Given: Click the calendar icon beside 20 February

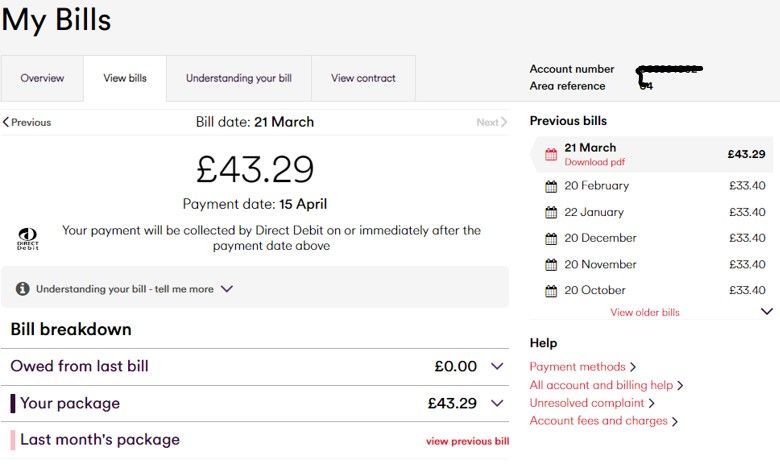Looking at the screenshot, I should (551, 187).
